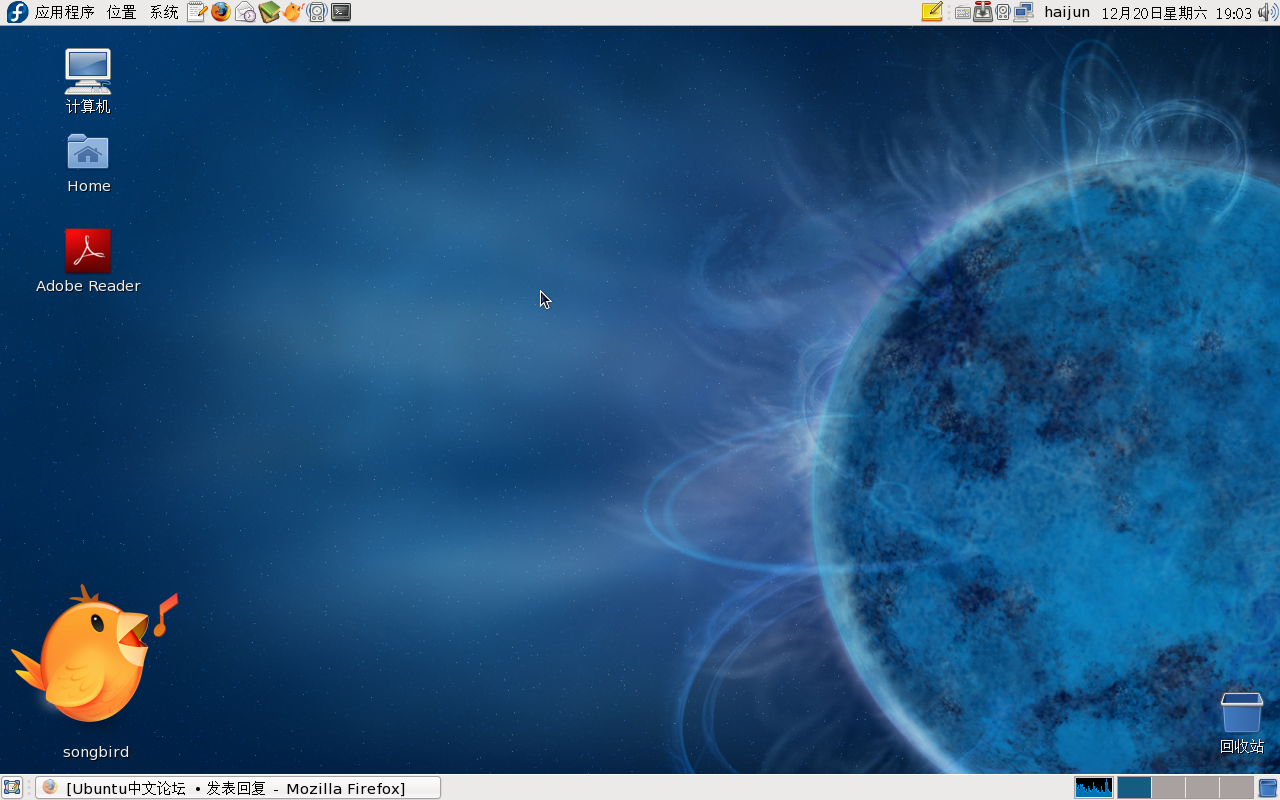Select the 计算机 desktop icon
The height and width of the screenshot is (800, 1280).
tap(88, 81)
